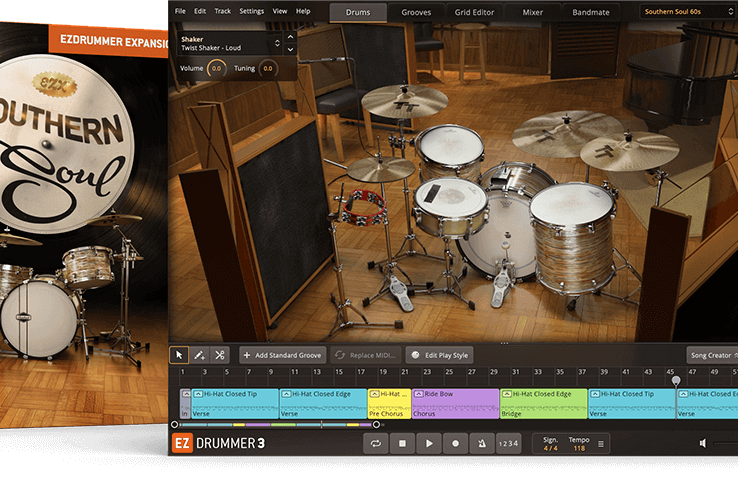
Task: Open the Mixer tab
Action: (x=533, y=12)
